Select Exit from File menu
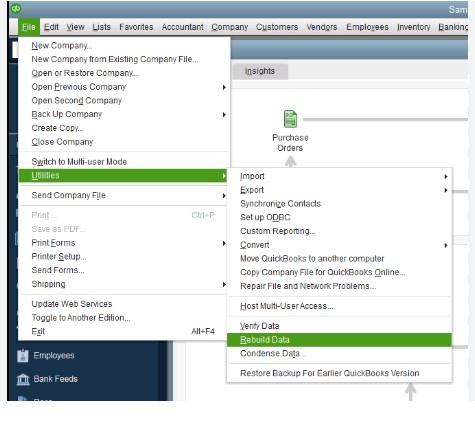 tap(124, 332)
